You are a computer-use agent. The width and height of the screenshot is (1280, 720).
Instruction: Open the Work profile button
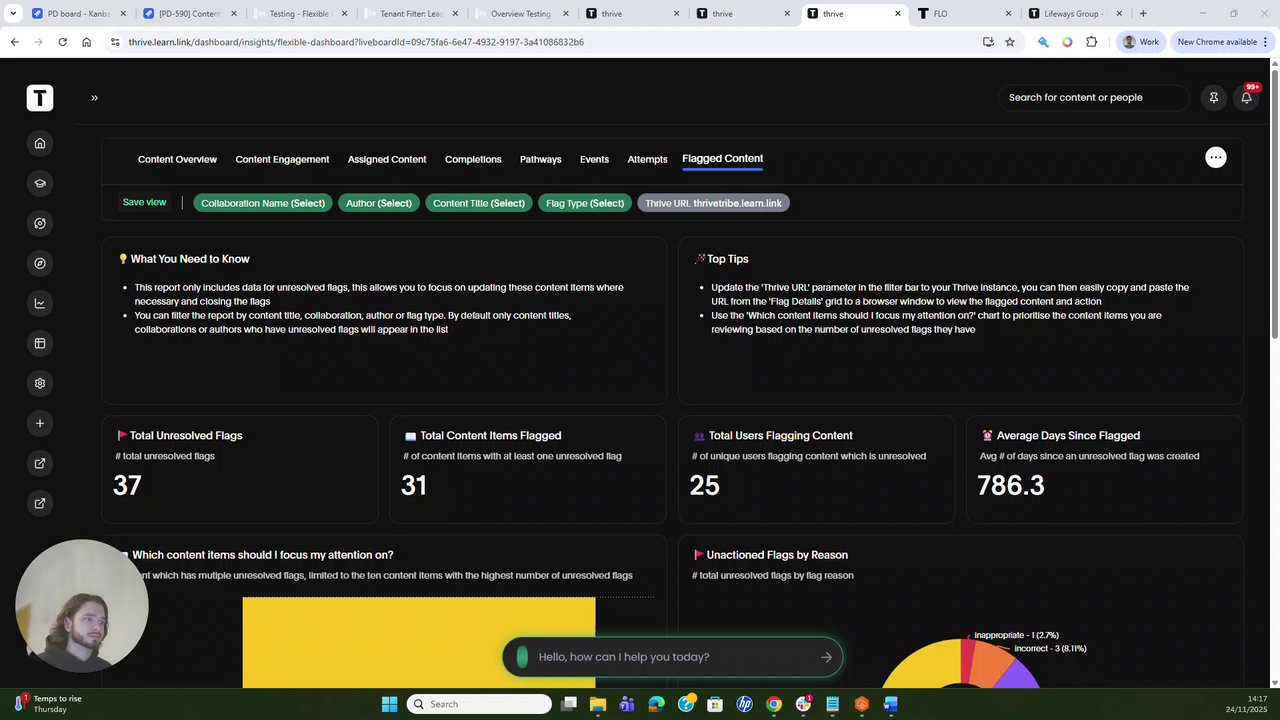click(1141, 42)
